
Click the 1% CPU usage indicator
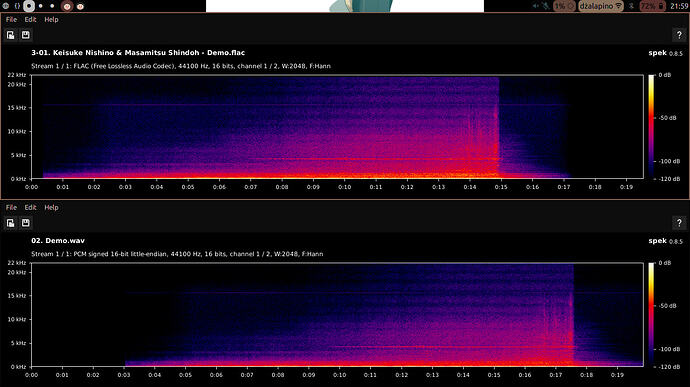(564, 6)
